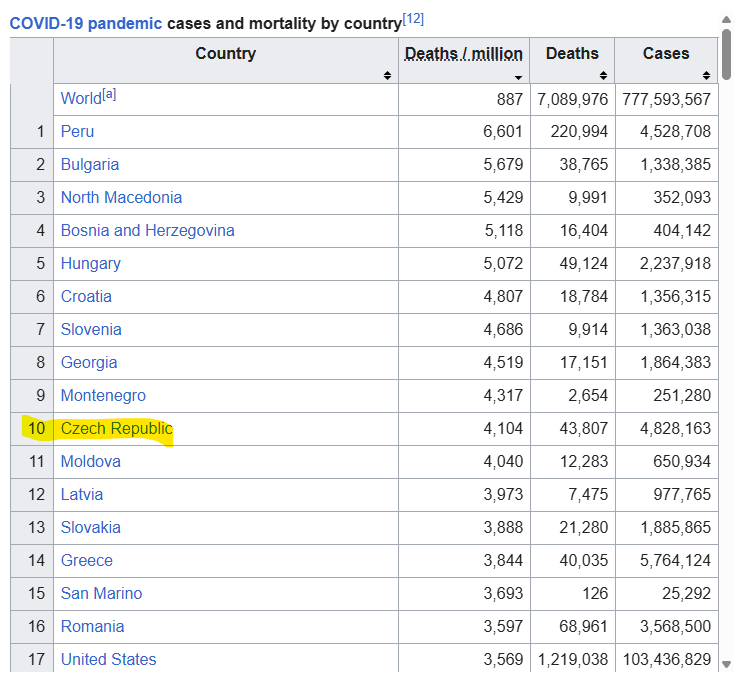Select Bulgaria deaths per million 5,679

[503, 165]
